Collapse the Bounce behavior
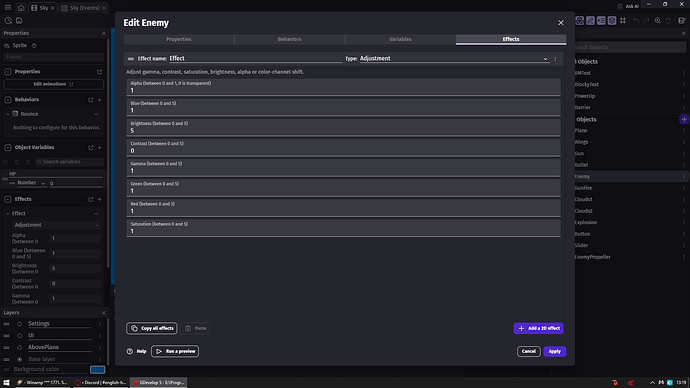This screenshot has width=690, height=388. pyautogui.click(x=7, y=114)
